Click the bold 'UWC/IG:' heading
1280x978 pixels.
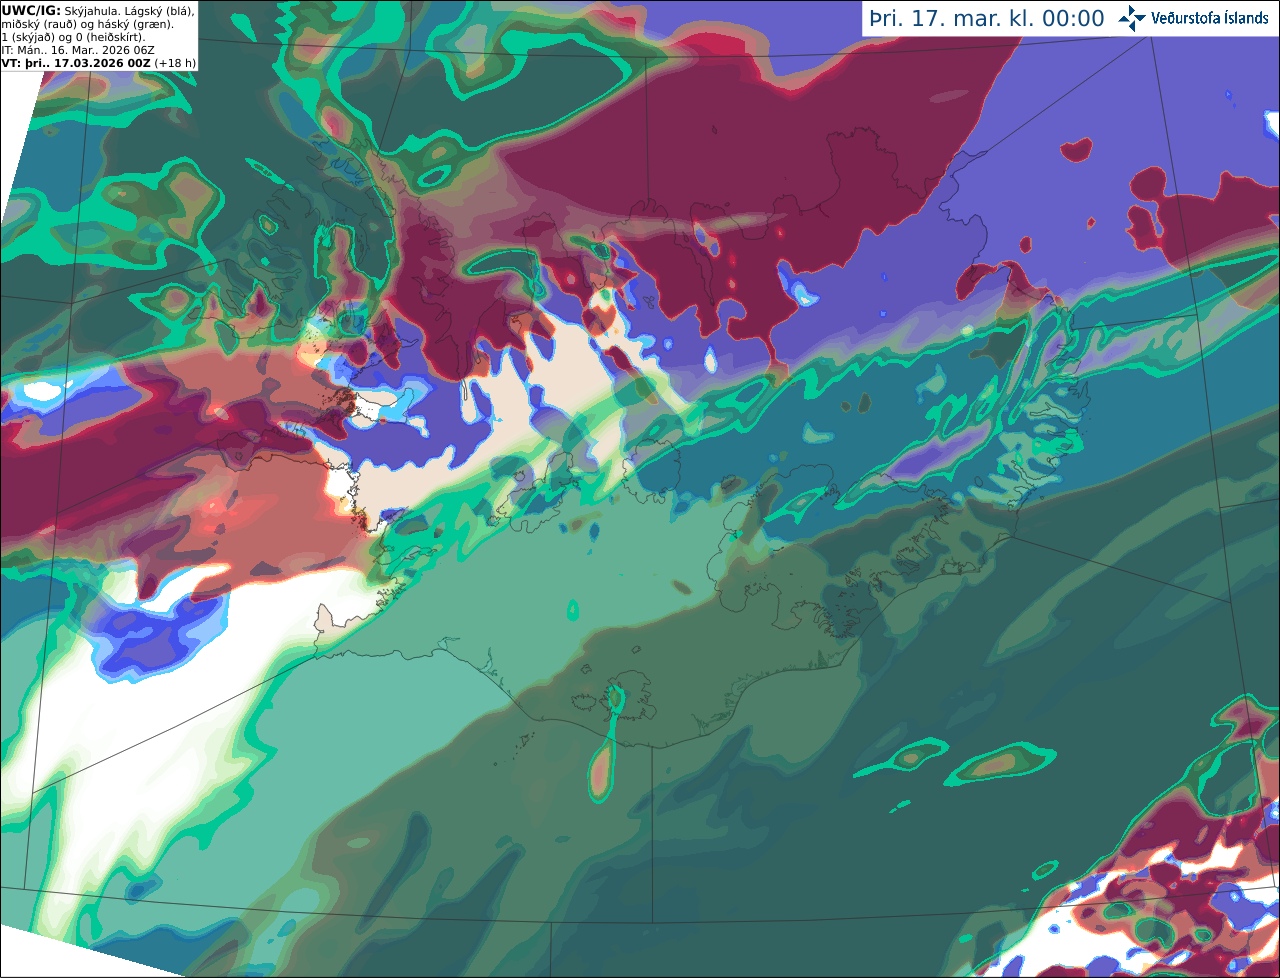point(31,10)
